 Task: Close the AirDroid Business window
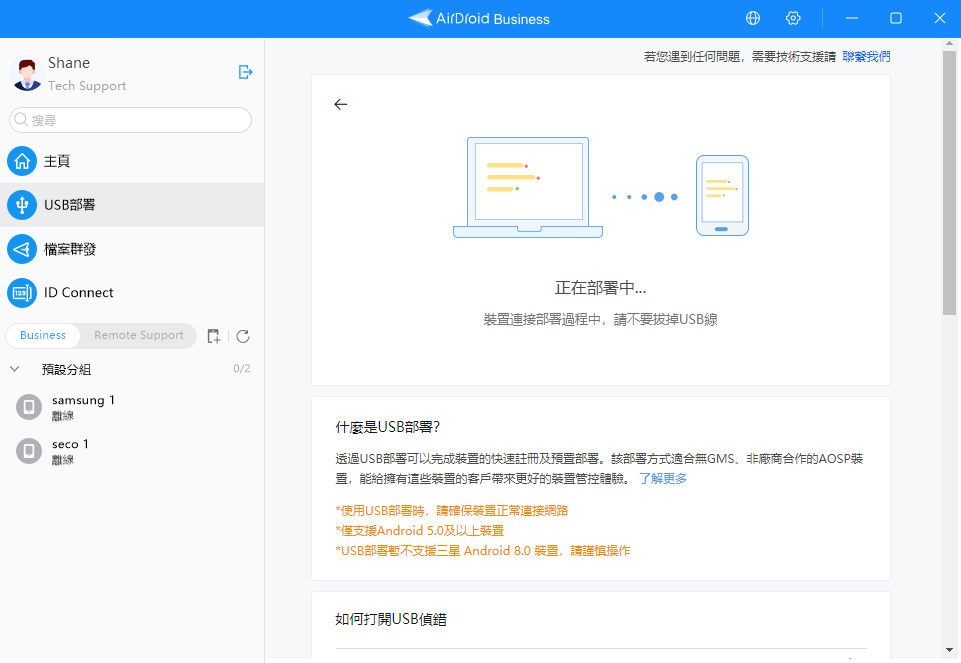click(940, 18)
